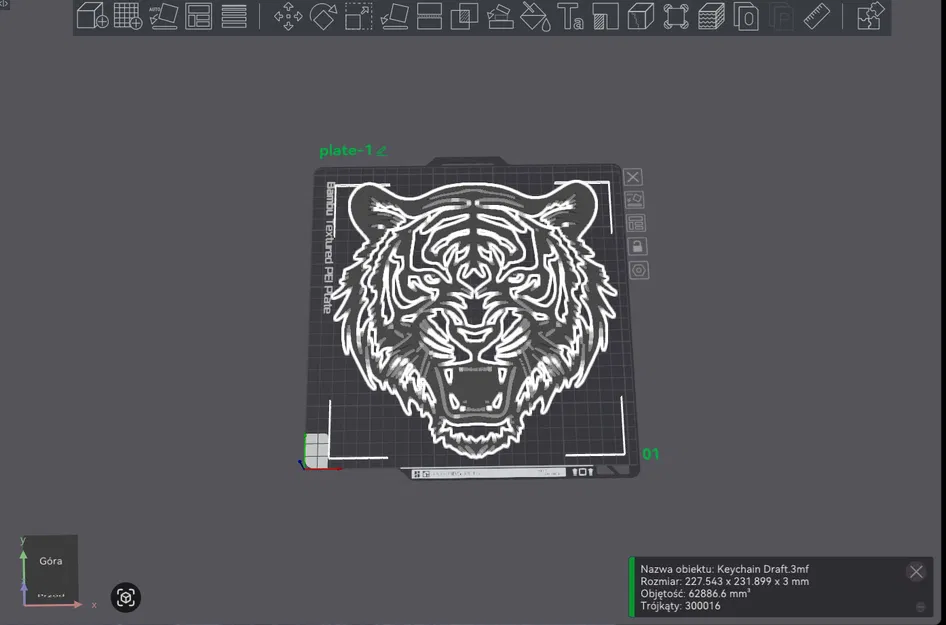The height and width of the screenshot is (625, 946).
Task: Add a new object to the plate
Action: pyautogui.click(x=92, y=17)
